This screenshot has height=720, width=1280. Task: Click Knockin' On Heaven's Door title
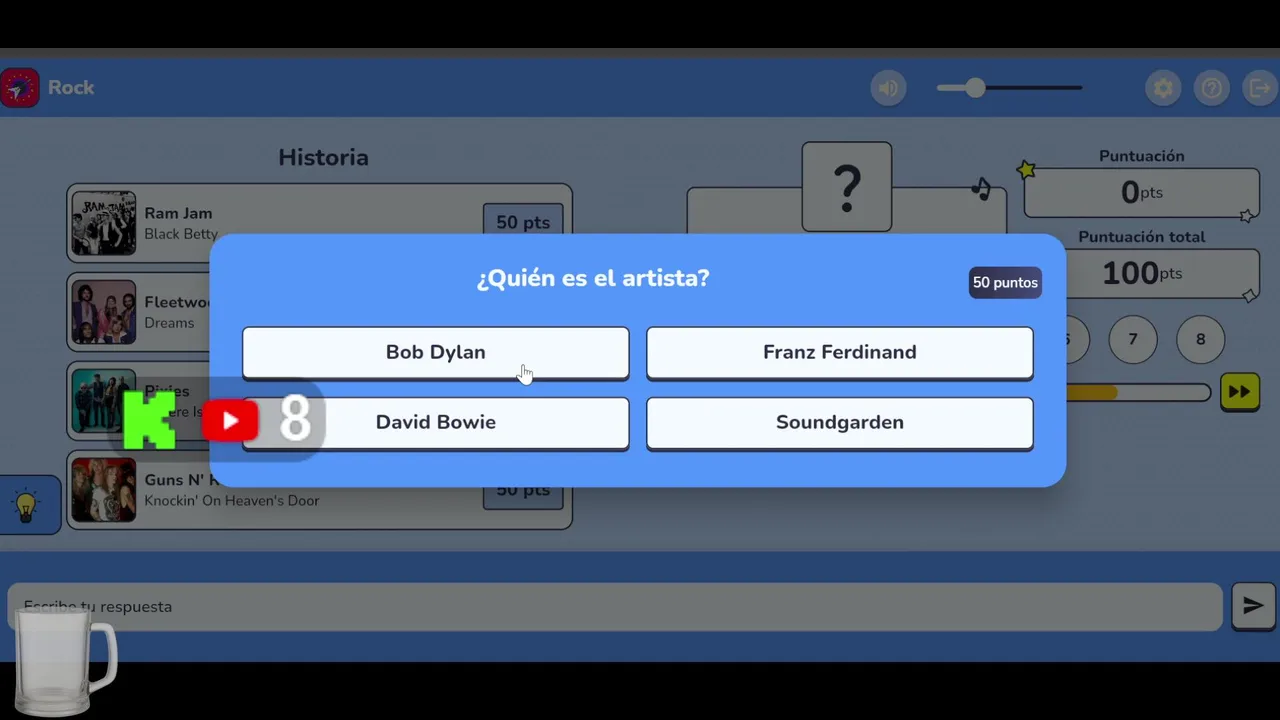point(232,500)
